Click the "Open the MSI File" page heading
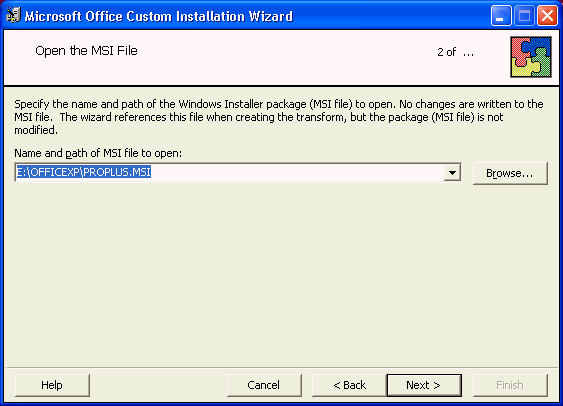Image resolution: width=563 pixels, height=406 pixels. tap(86, 51)
